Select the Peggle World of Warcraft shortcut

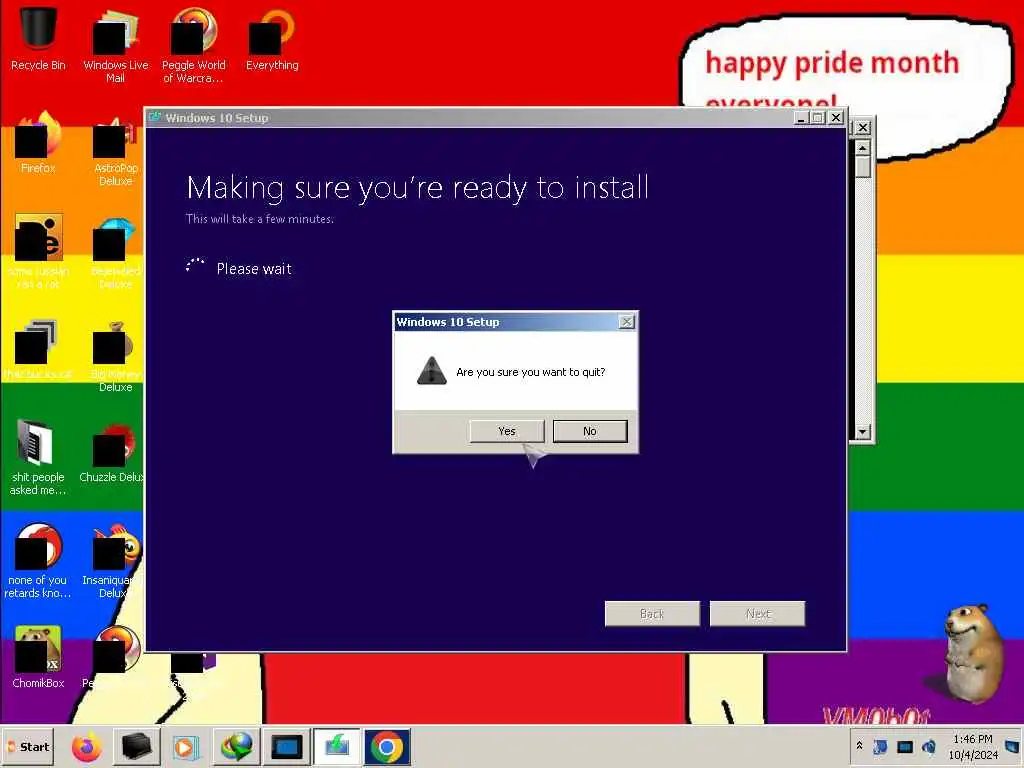coord(193,46)
